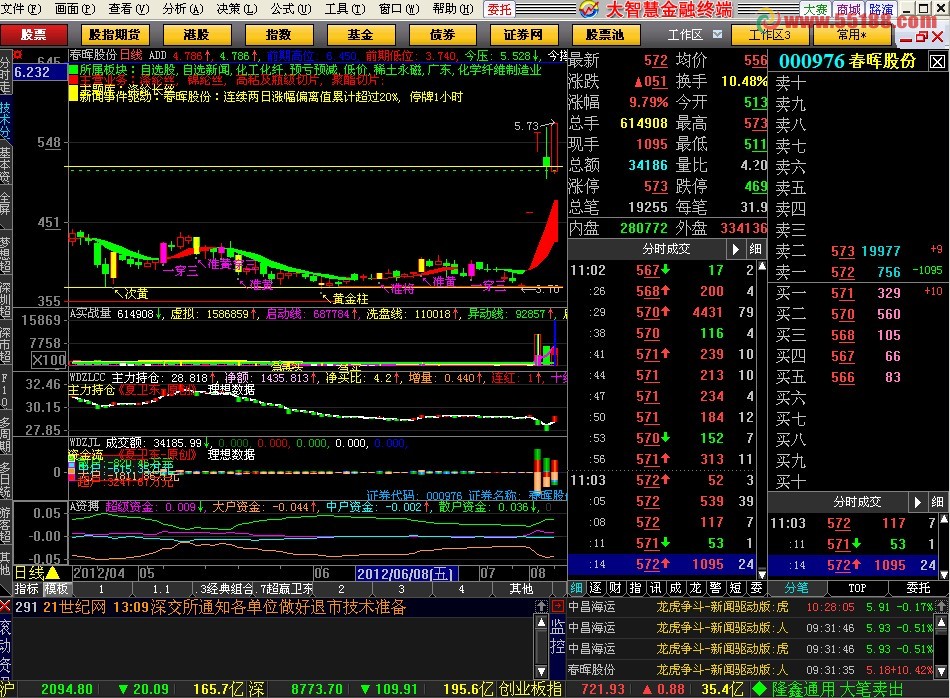Click the 大赛 button
This screenshot has width=950, height=698.
pyautogui.click(x=815, y=9)
